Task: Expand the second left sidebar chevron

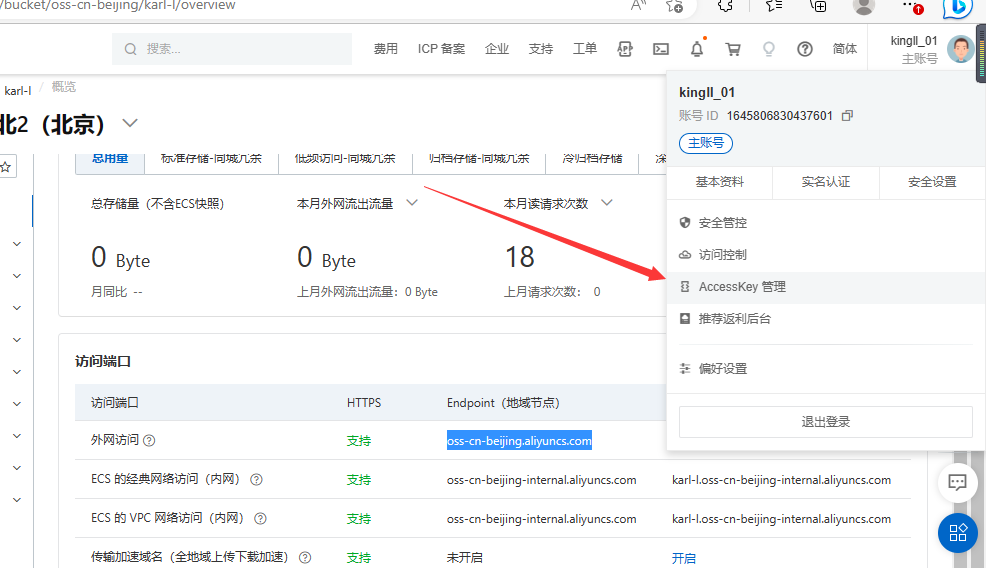Action: pyautogui.click(x=17, y=276)
